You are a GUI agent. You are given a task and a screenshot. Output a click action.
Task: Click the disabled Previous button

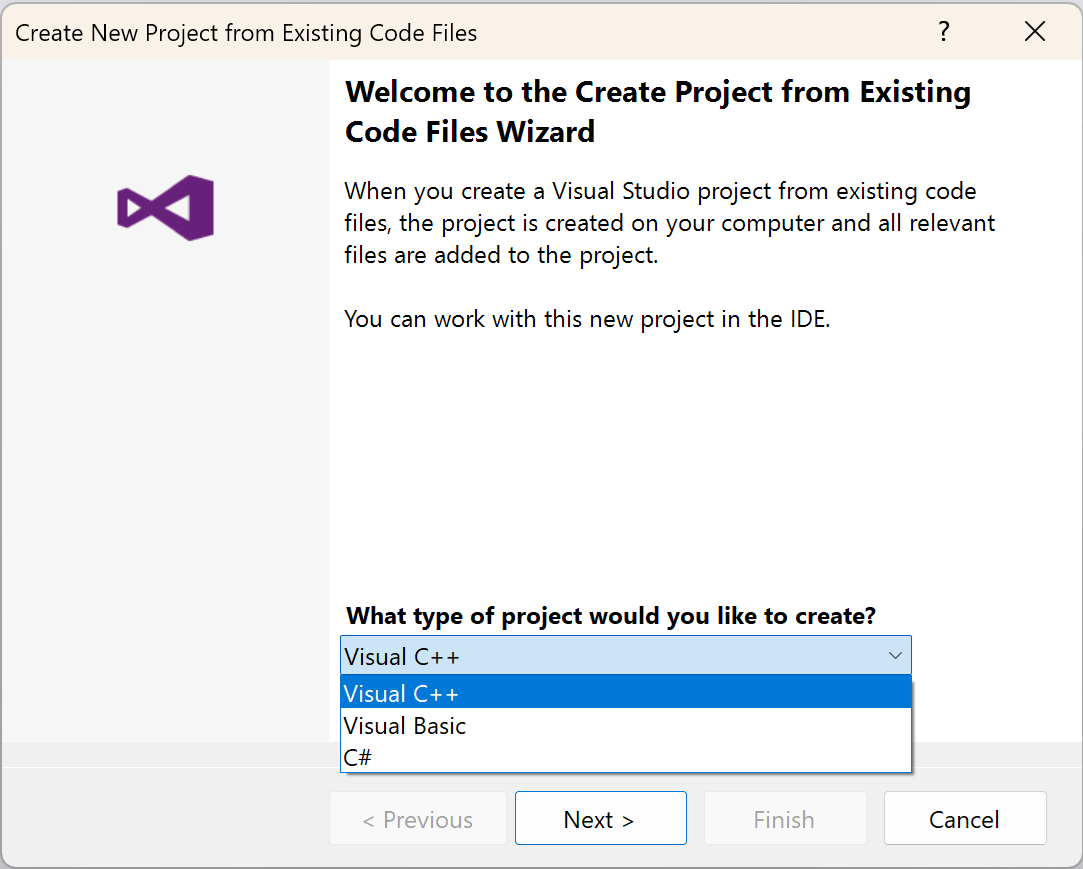[417, 818]
